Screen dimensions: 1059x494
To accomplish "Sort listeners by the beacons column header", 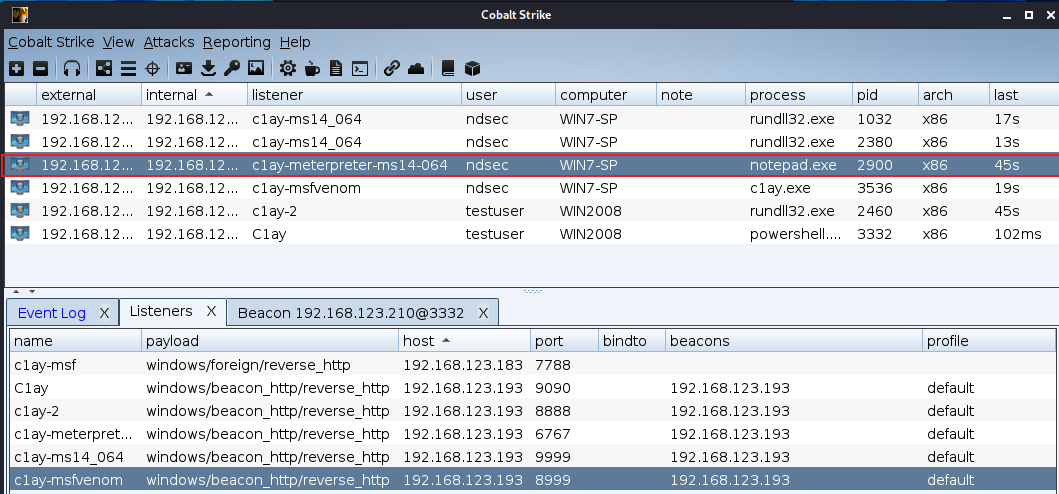I will click(794, 341).
